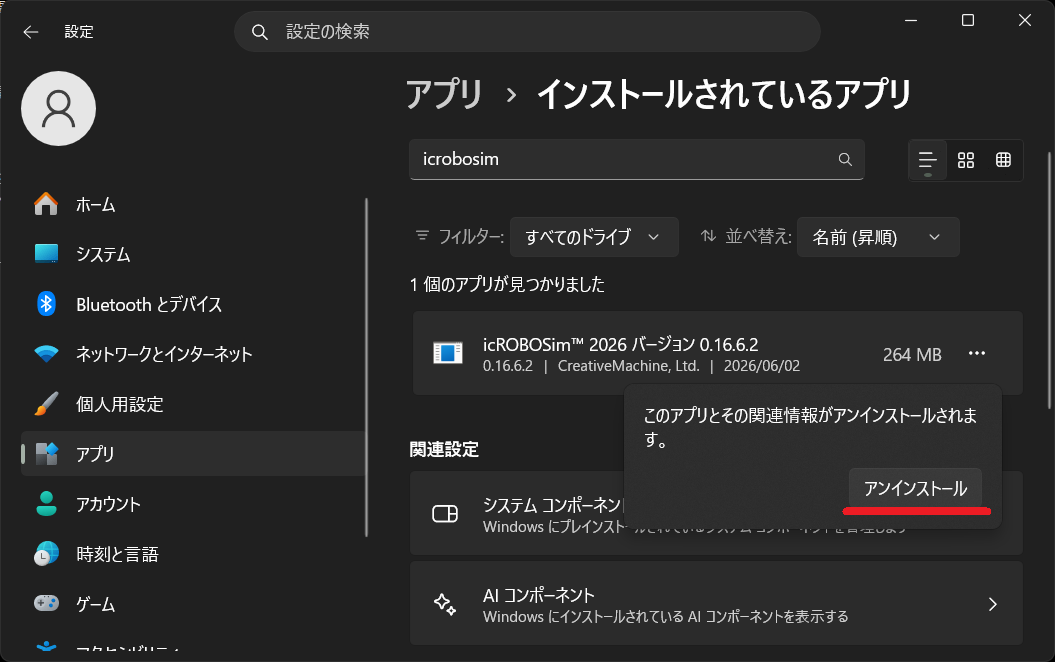Open ゲーム settings
This screenshot has height=662, width=1055.
pyautogui.click(x=192, y=603)
